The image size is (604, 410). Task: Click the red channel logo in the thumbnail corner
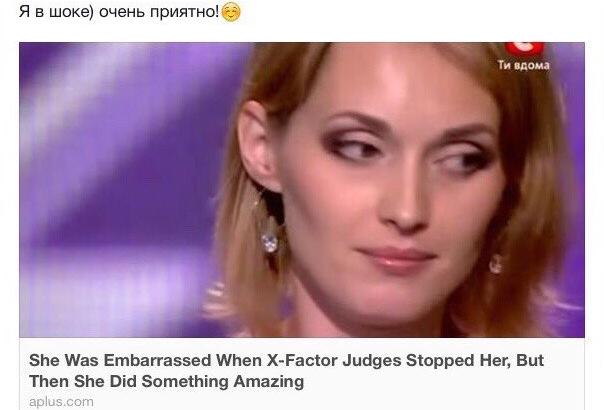tap(524, 49)
